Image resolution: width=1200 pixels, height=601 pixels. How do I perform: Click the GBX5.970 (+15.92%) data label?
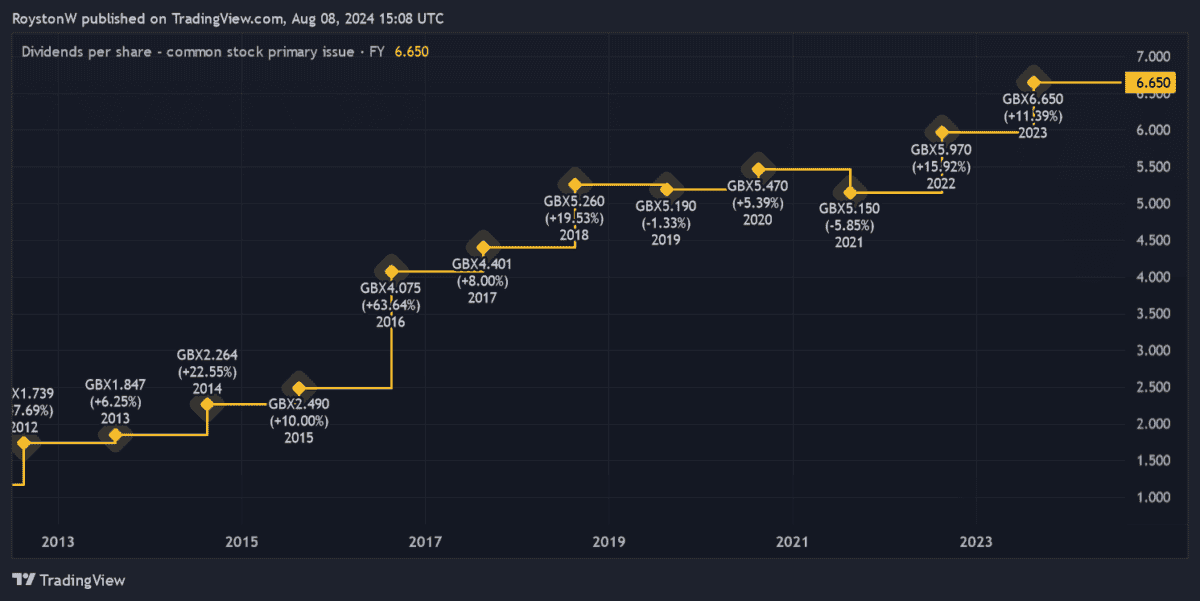[x=941, y=155]
